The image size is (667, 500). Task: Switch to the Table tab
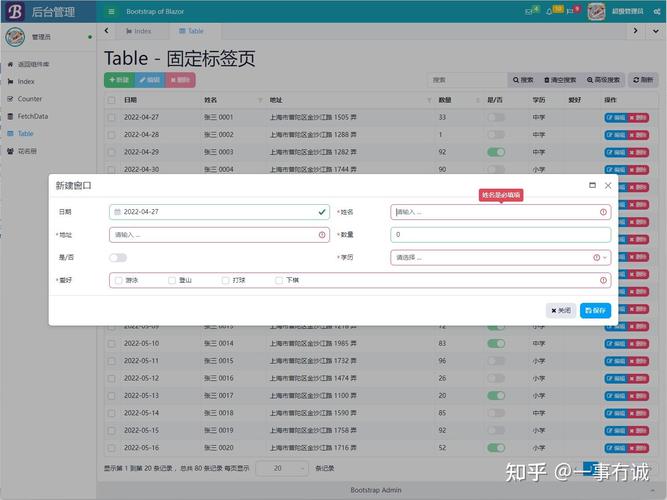click(x=191, y=31)
